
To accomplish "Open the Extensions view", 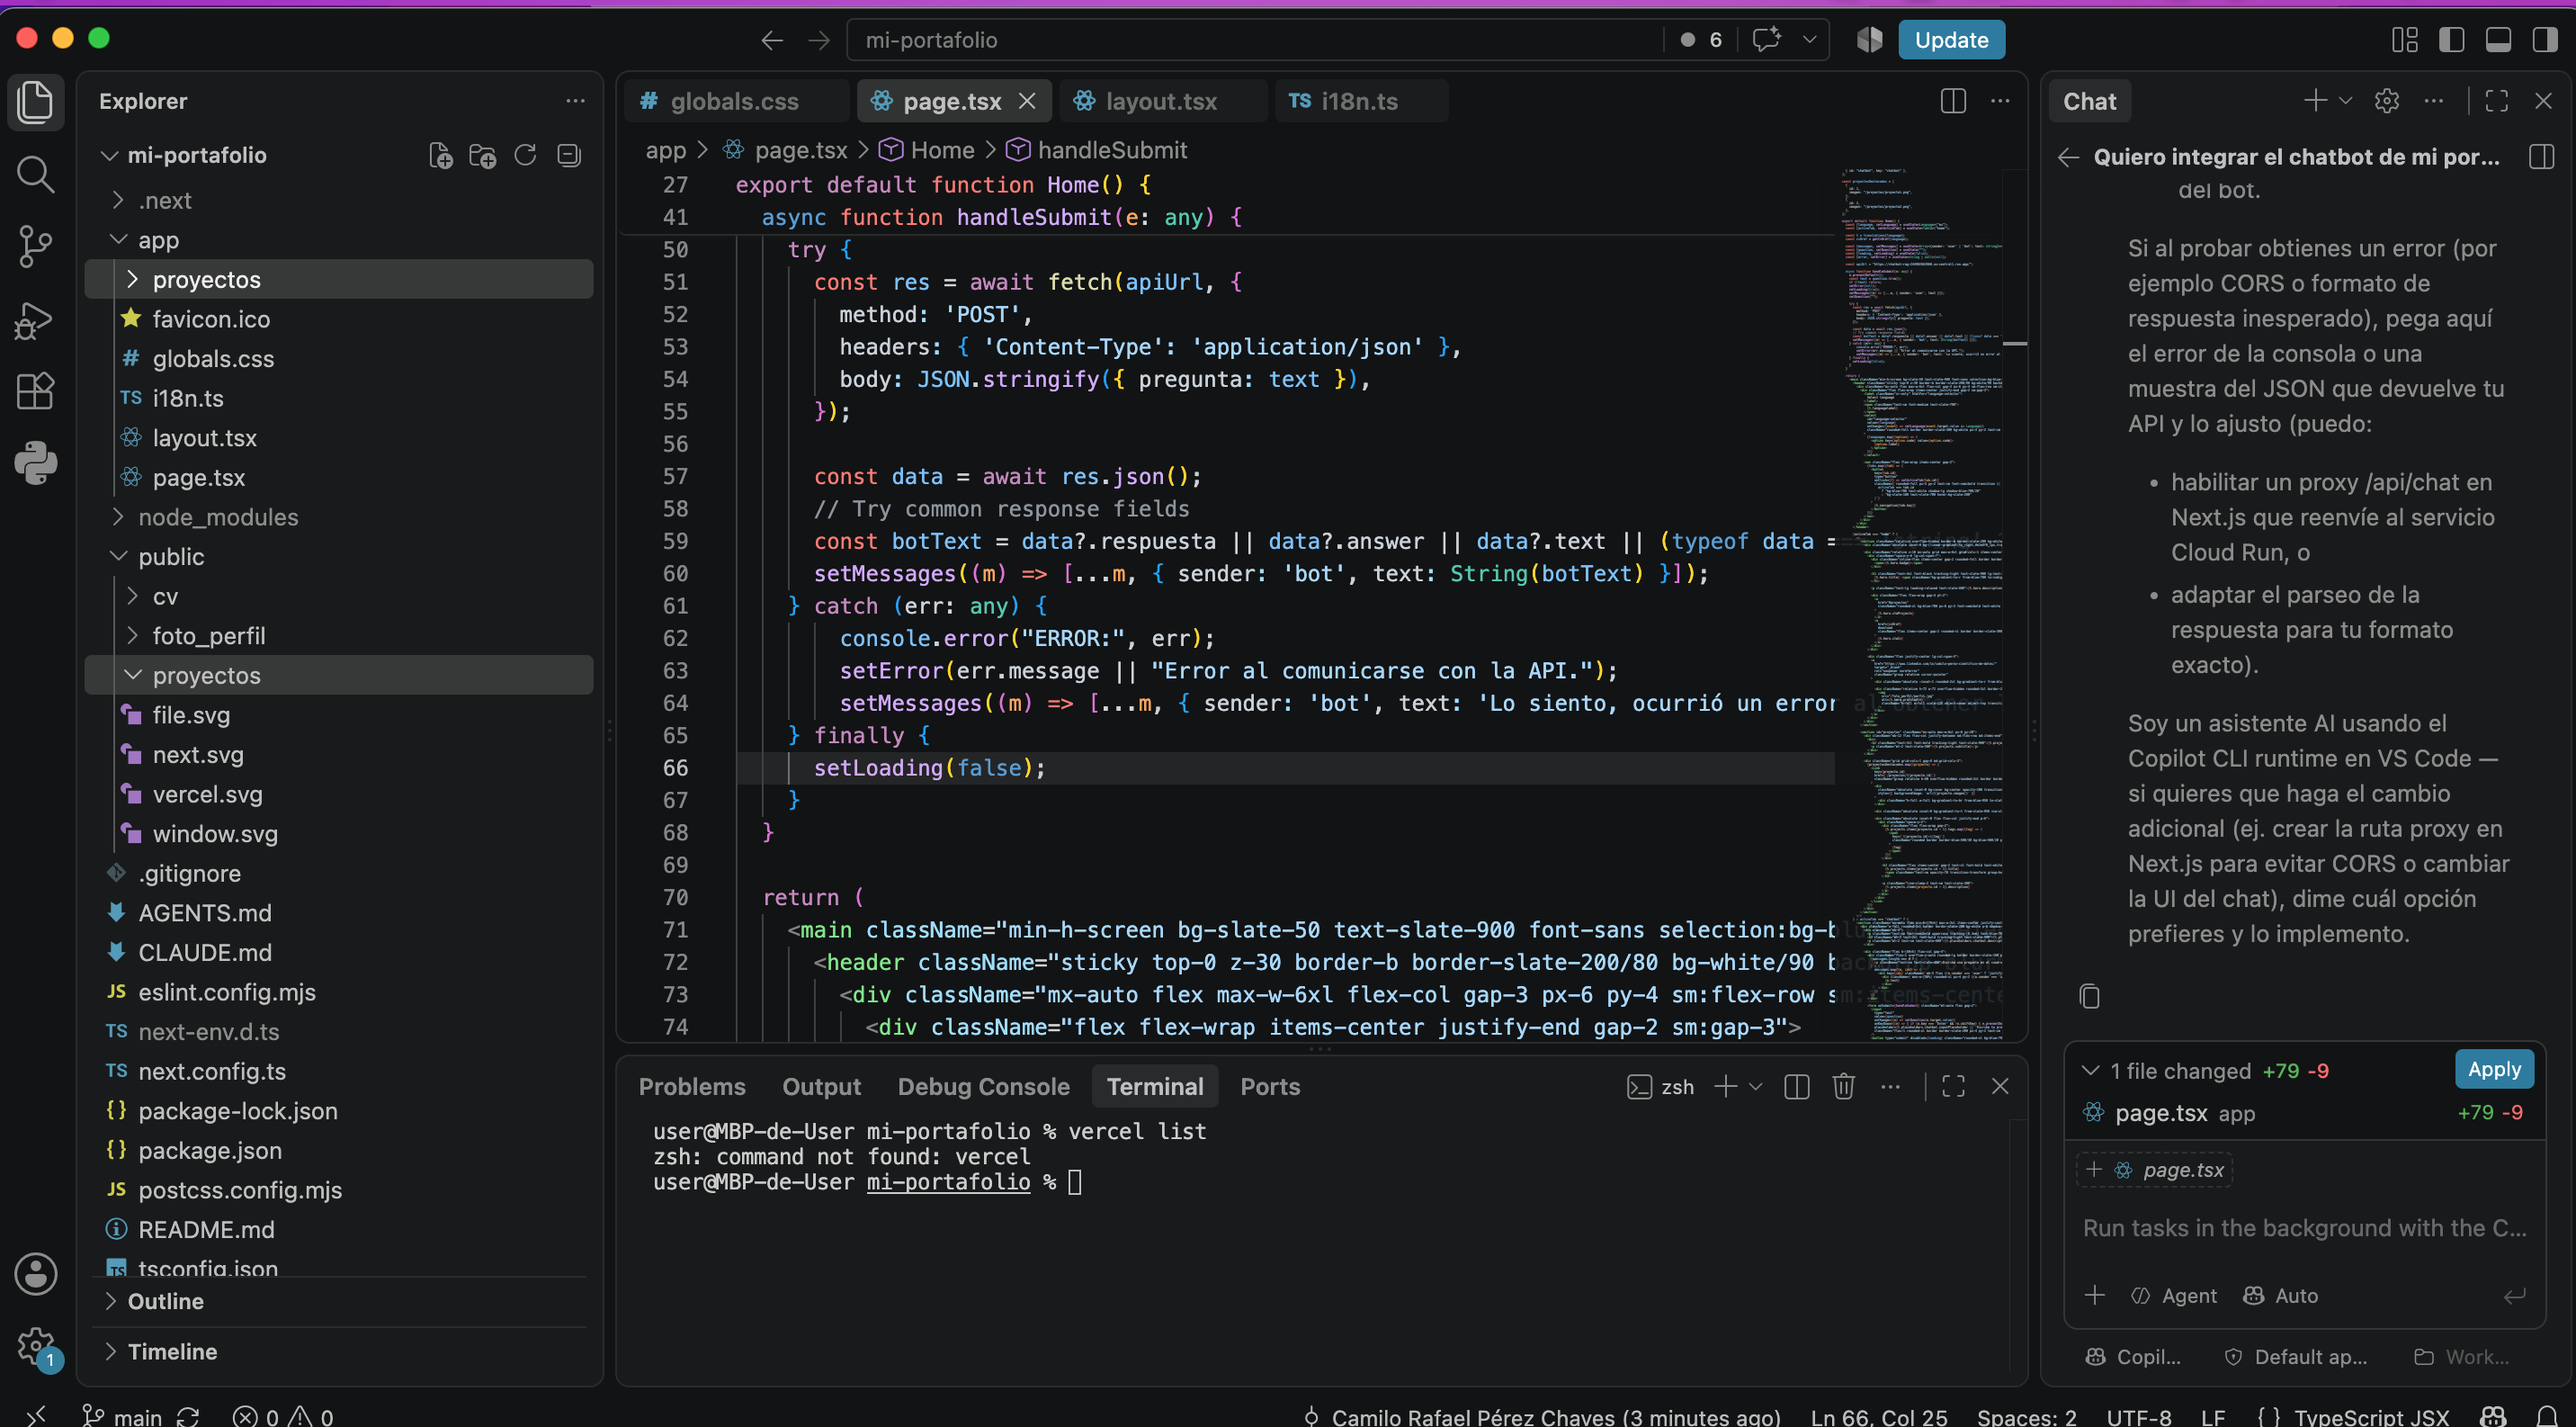I will (x=36, y=391).
